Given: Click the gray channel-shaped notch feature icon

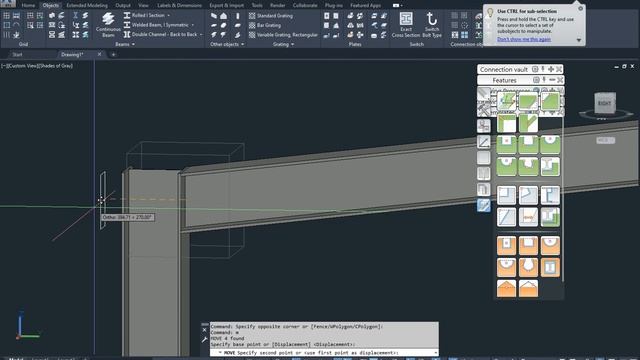Looking at the screenshot, I should pos(550,195).
